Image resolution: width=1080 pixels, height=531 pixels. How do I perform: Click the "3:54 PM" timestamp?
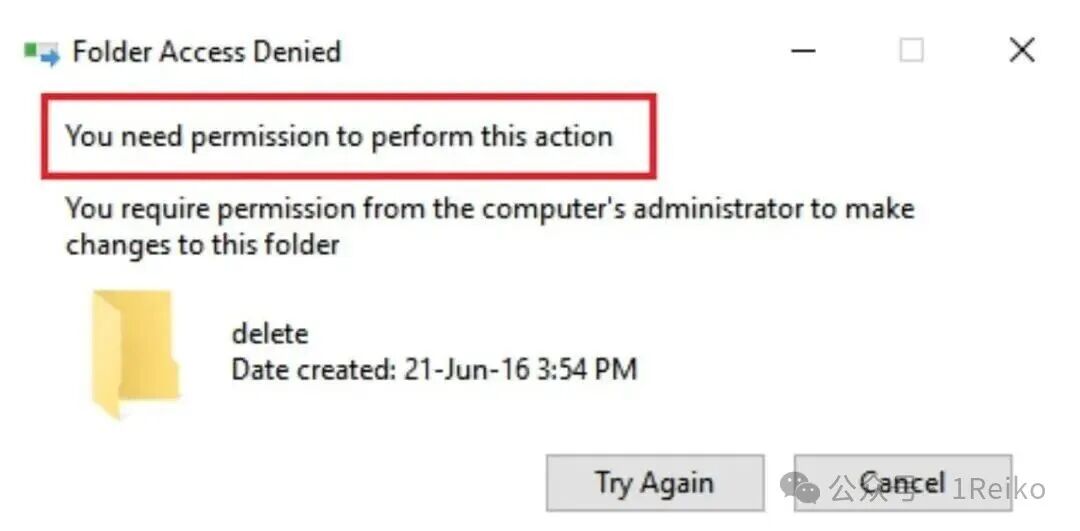[x=587, y=370]
